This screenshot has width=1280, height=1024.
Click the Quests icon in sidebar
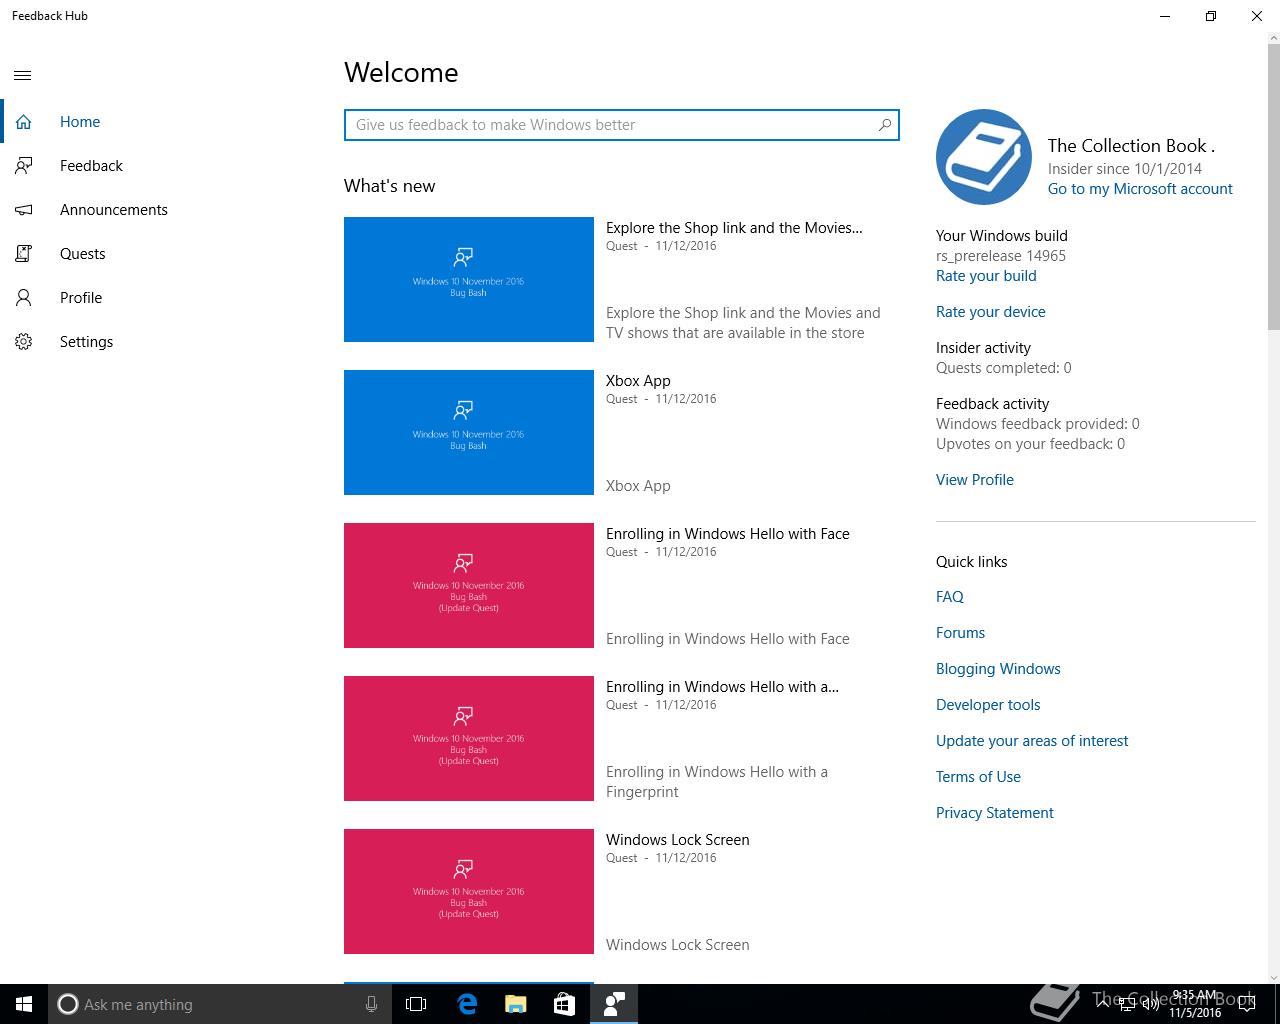[23, 254]
